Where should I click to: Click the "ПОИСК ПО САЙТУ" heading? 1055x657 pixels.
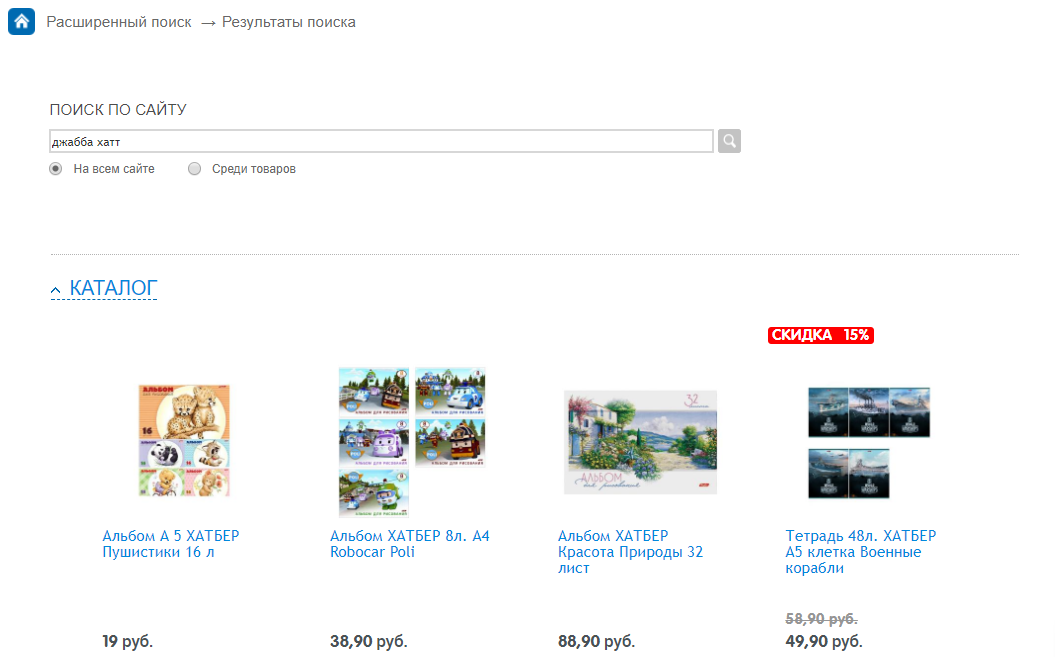[118, 110]
